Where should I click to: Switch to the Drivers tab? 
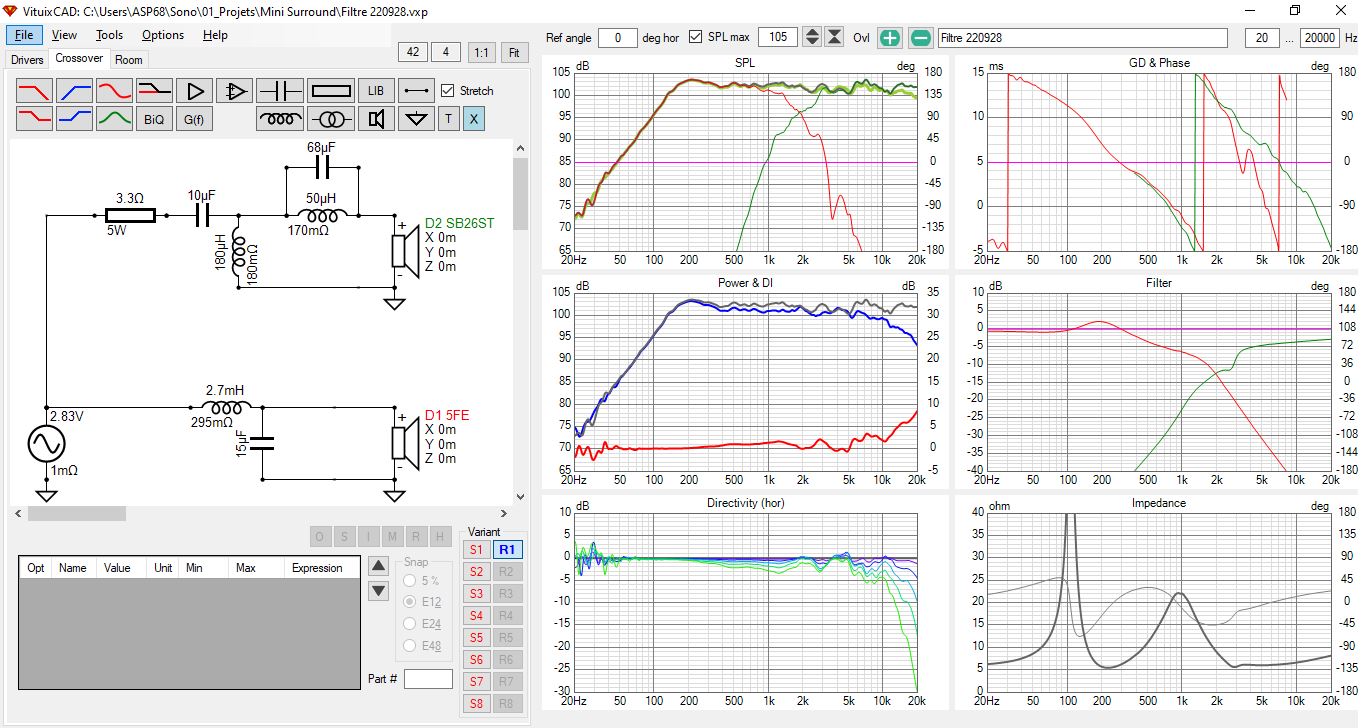[27, 60]
